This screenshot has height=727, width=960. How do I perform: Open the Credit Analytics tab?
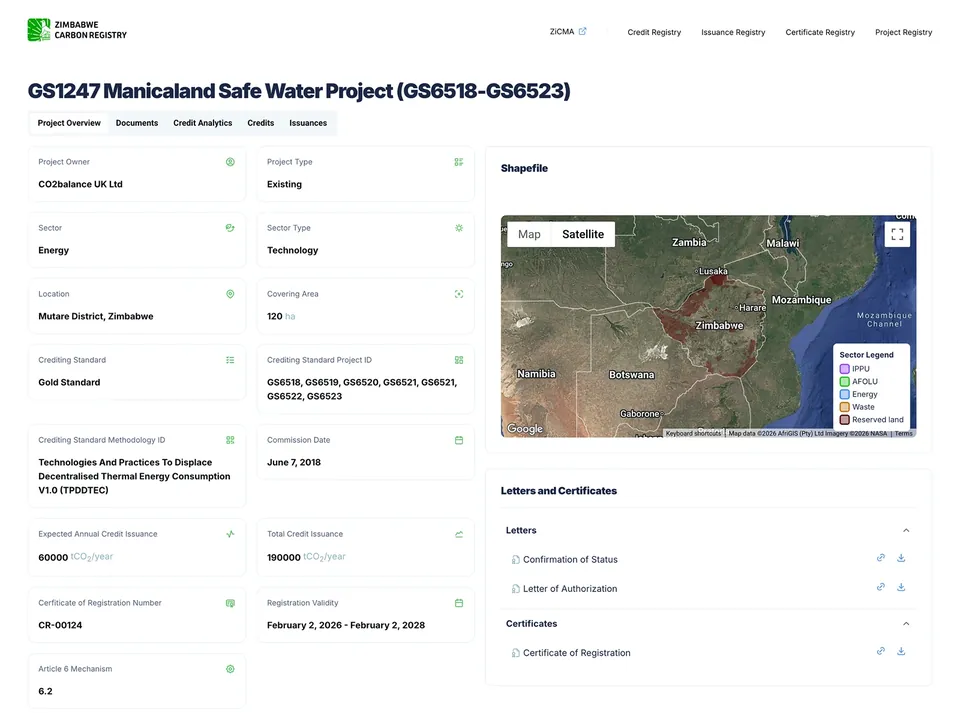(x=203, y=123)
